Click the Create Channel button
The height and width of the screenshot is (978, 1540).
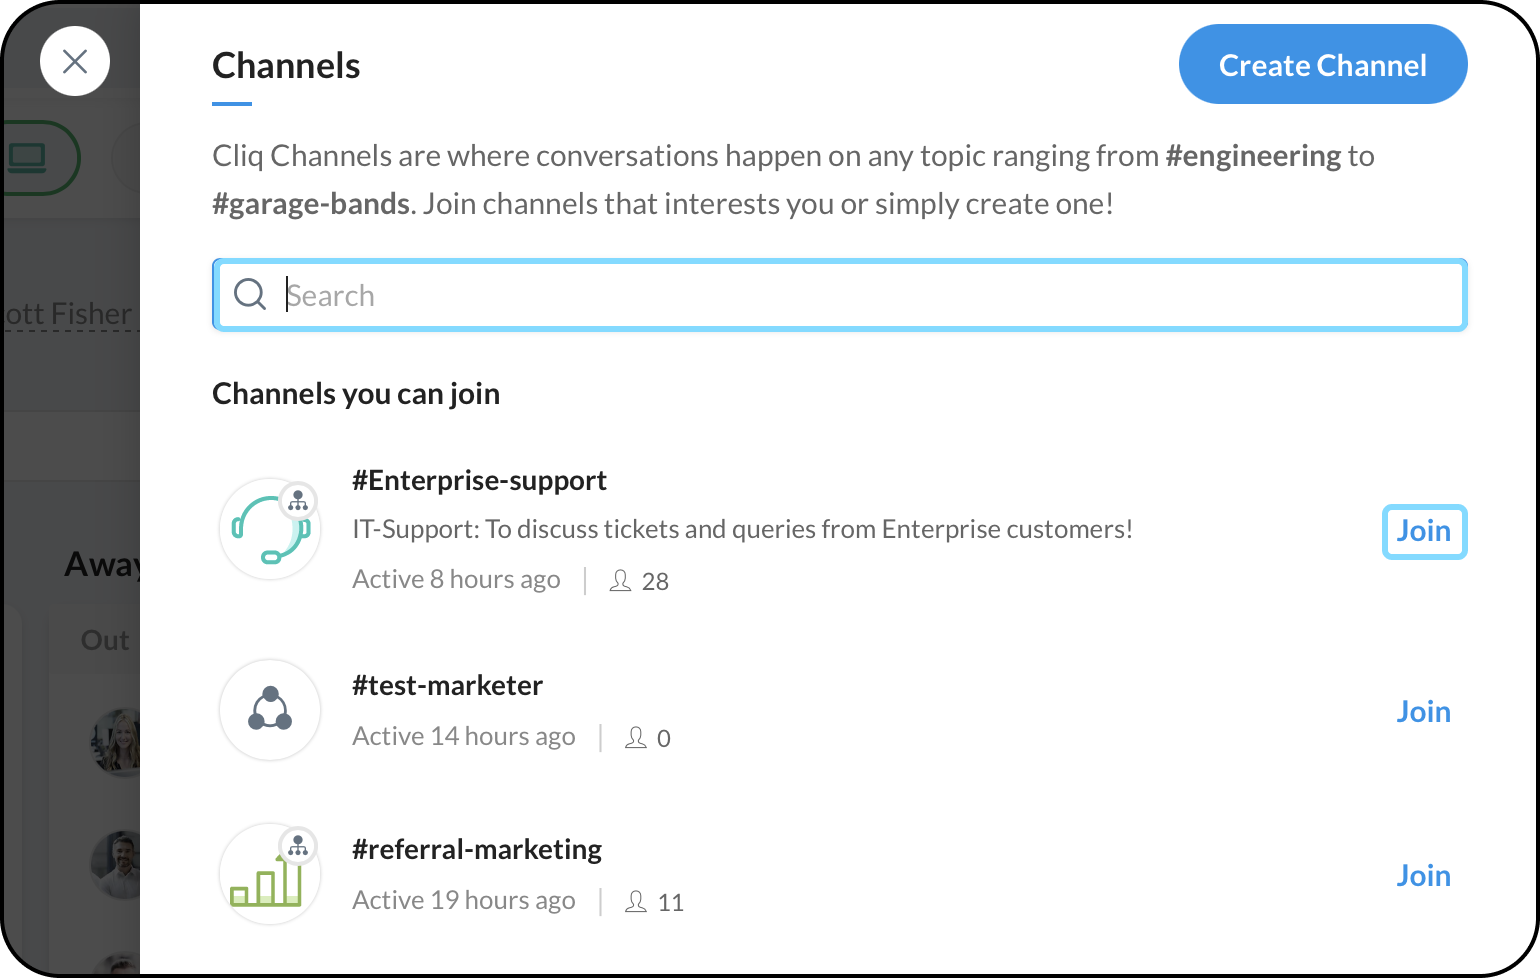tap(1322, 65)
